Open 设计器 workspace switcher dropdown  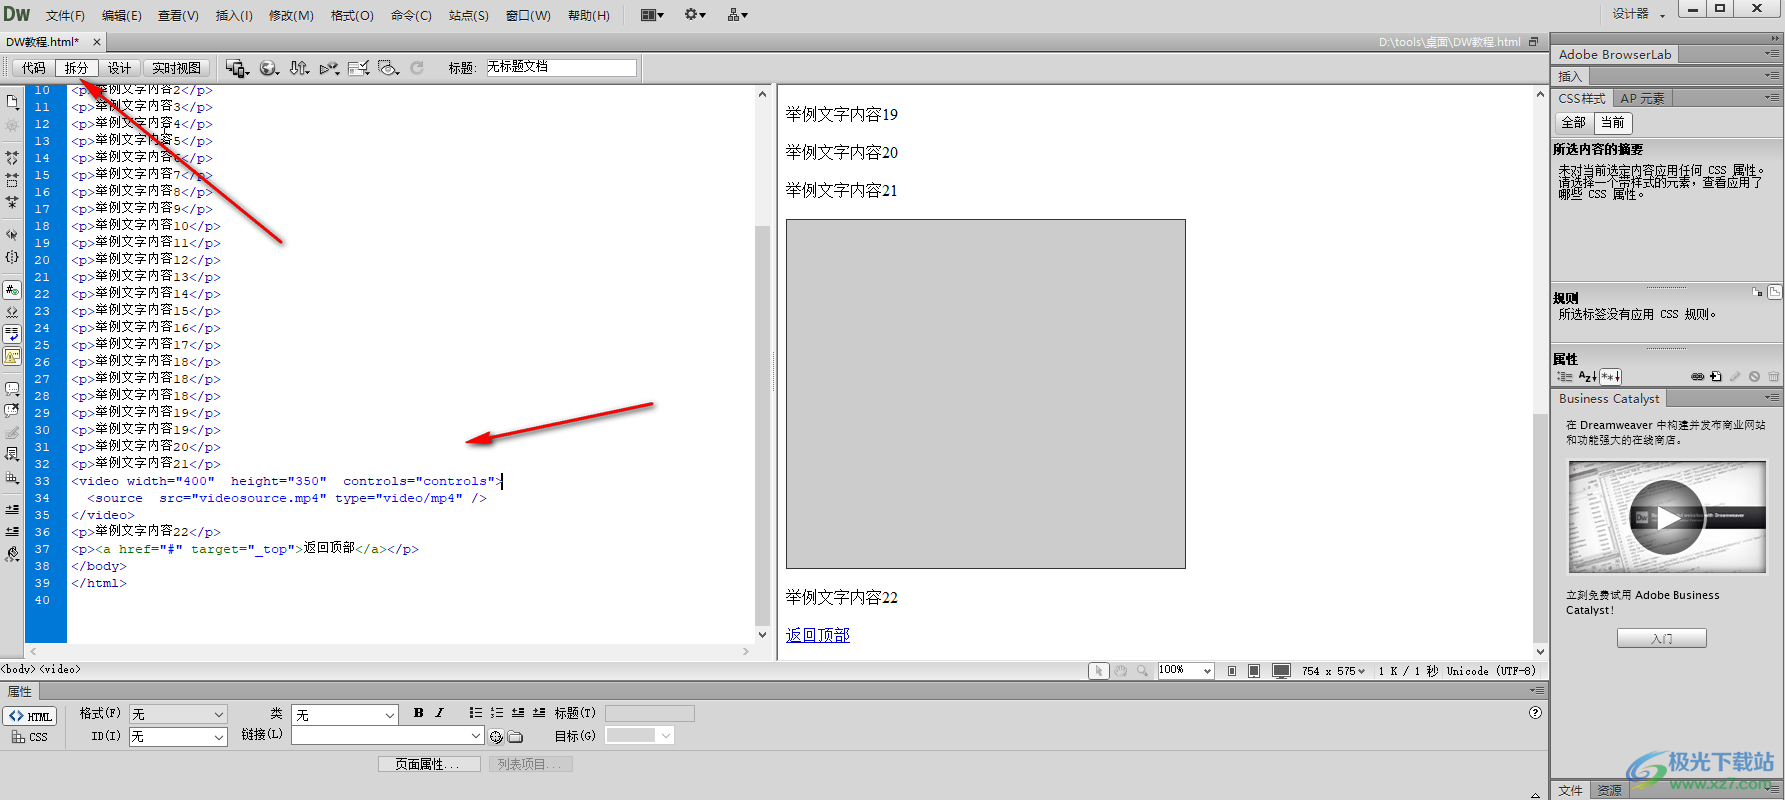[1638, 14]
